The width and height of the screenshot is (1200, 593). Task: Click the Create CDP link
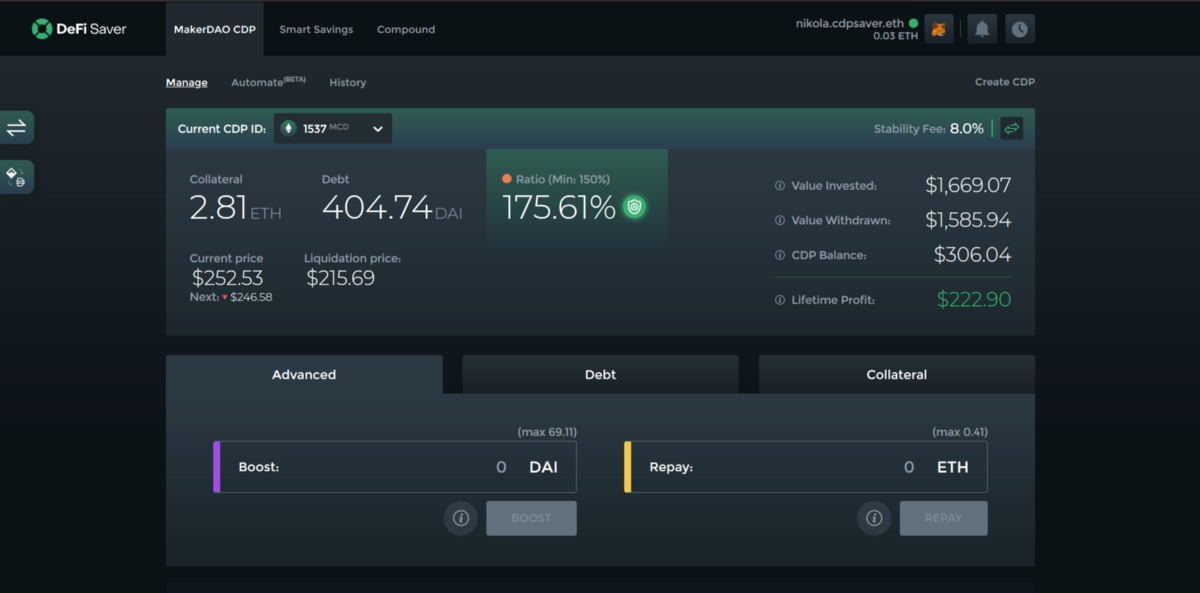tap(1005, 82)
